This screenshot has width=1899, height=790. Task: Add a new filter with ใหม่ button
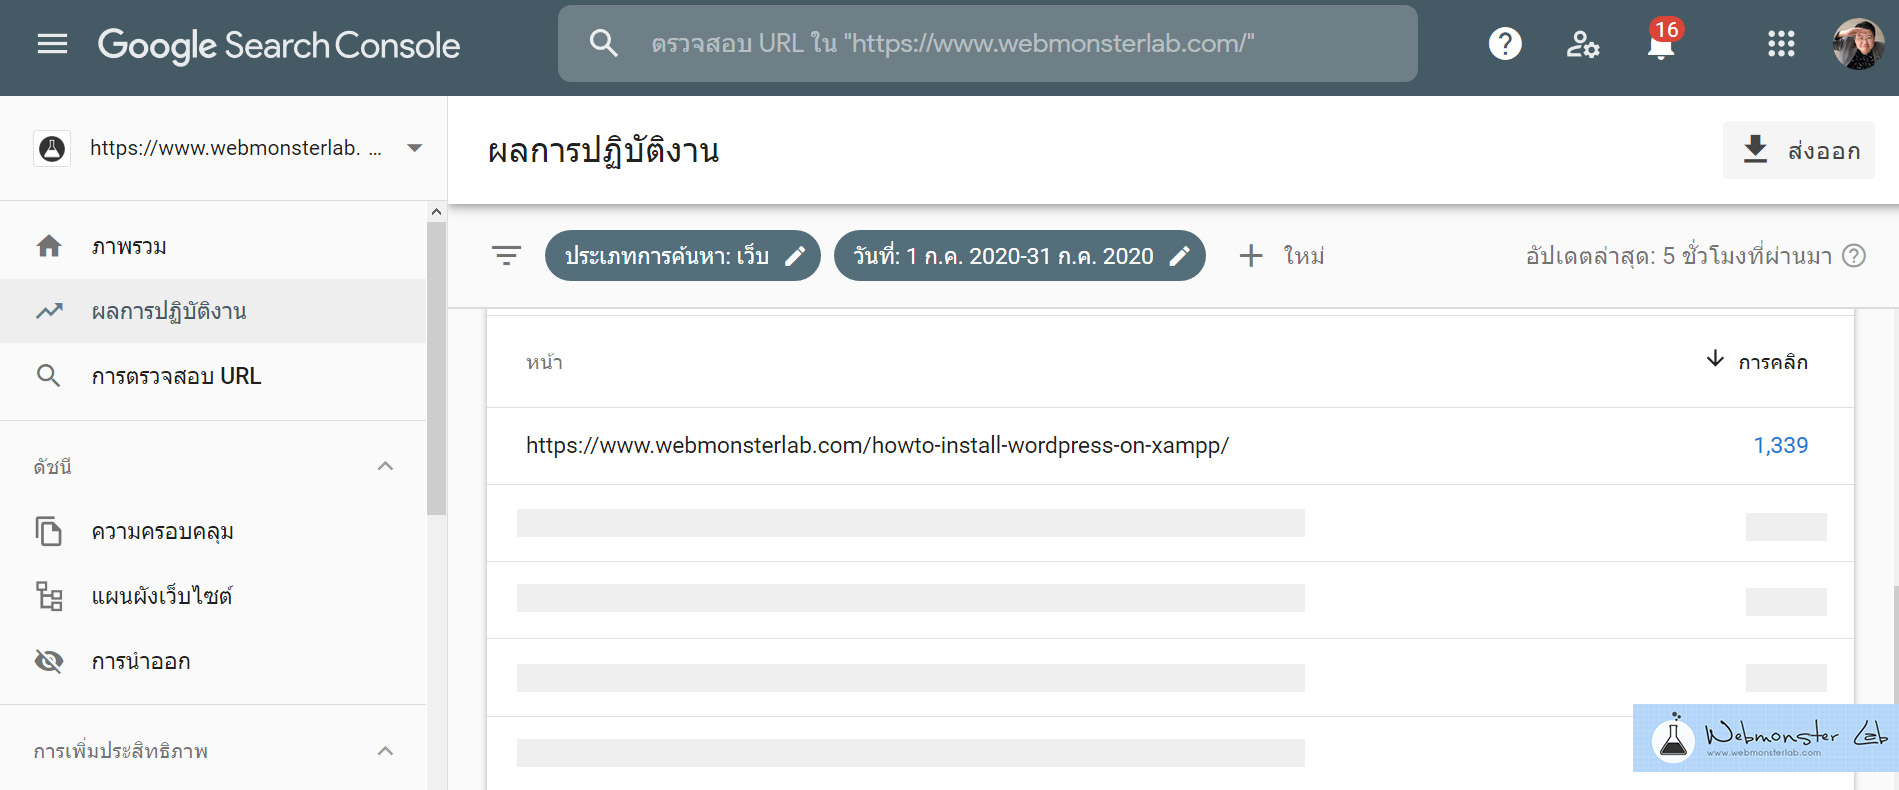[1282, 256]
